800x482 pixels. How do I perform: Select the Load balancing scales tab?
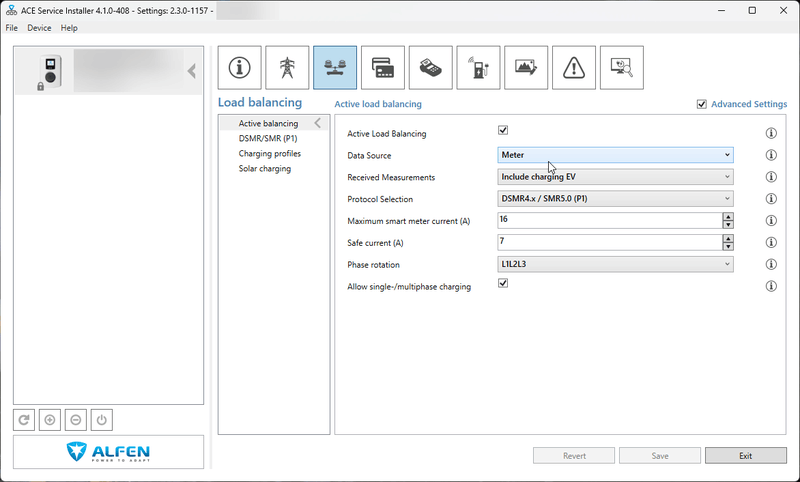pyautogui.click(x=335, y=68)
